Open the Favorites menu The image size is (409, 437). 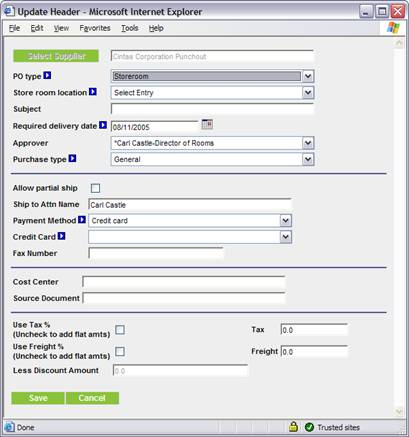[95, 28]
